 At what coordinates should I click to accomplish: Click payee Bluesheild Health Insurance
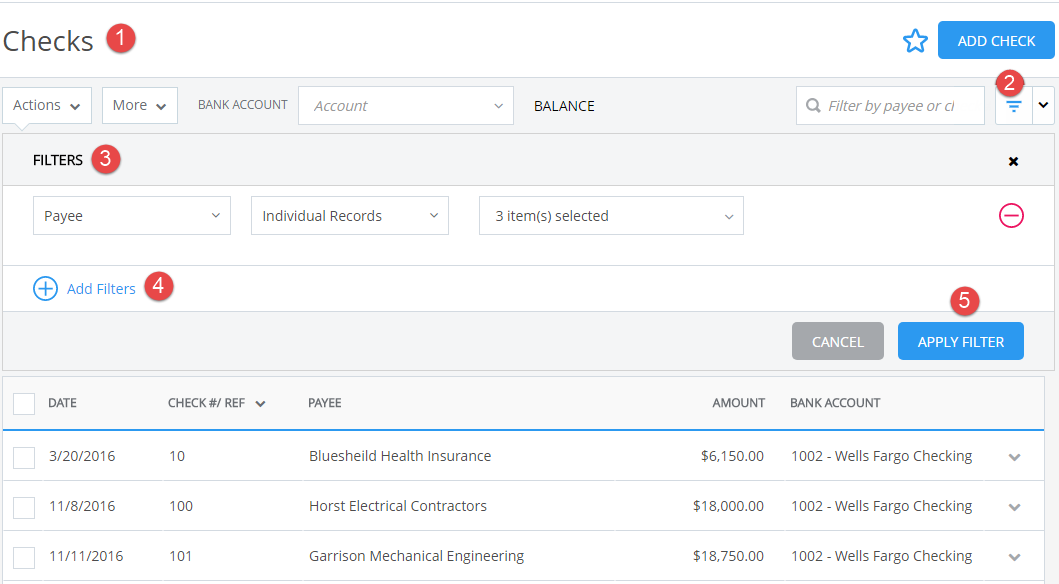point(400,456)
